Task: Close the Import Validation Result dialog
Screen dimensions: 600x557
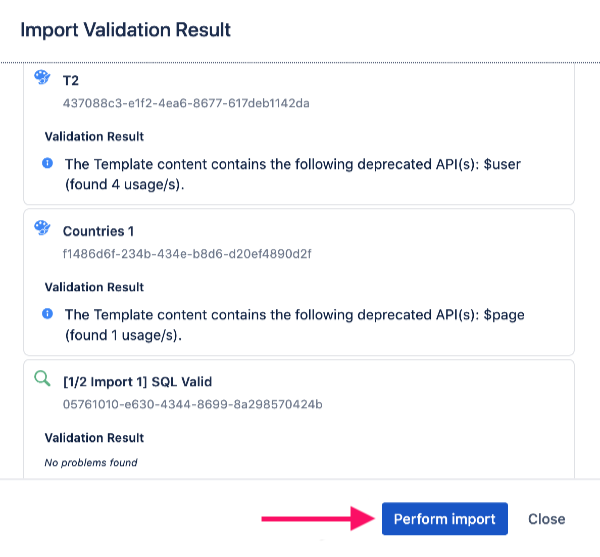Action: tap(546, 519)
